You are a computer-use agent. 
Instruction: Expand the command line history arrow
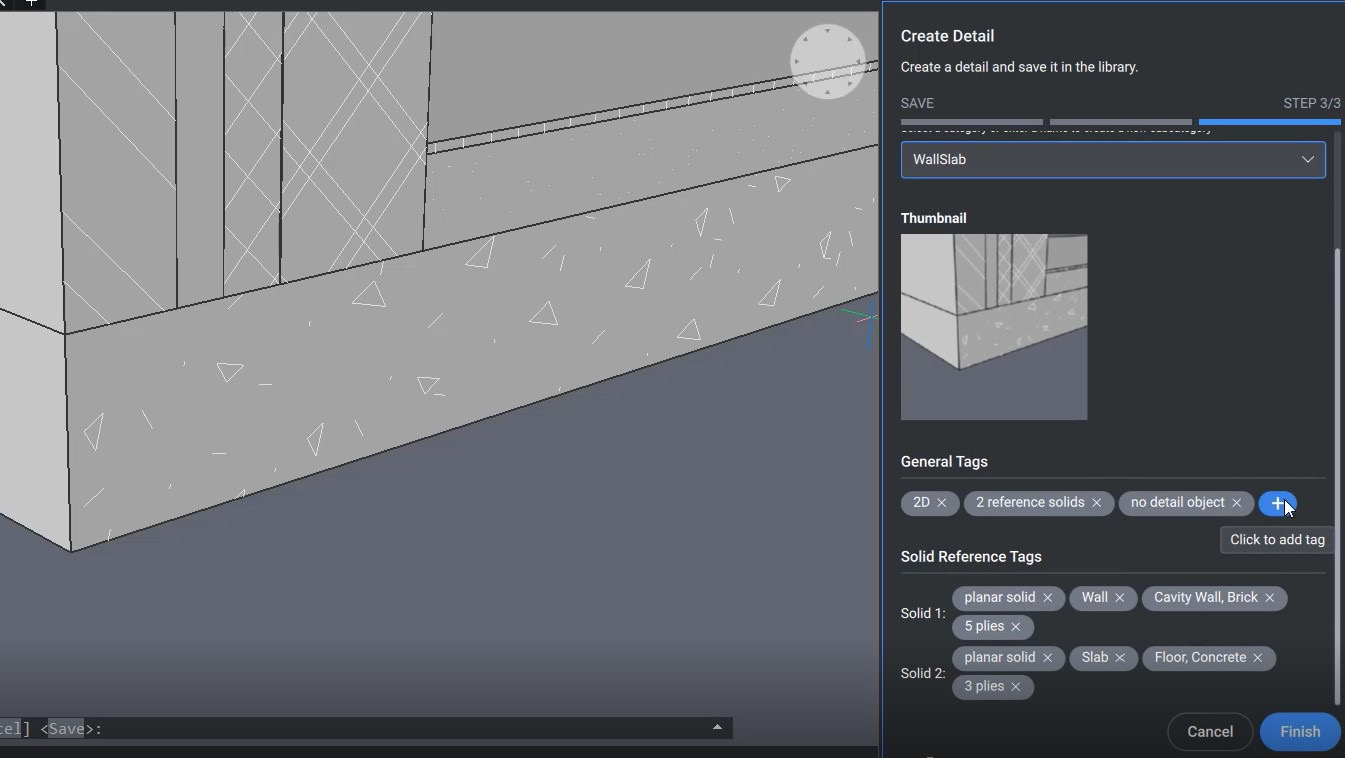click(717, 727)
